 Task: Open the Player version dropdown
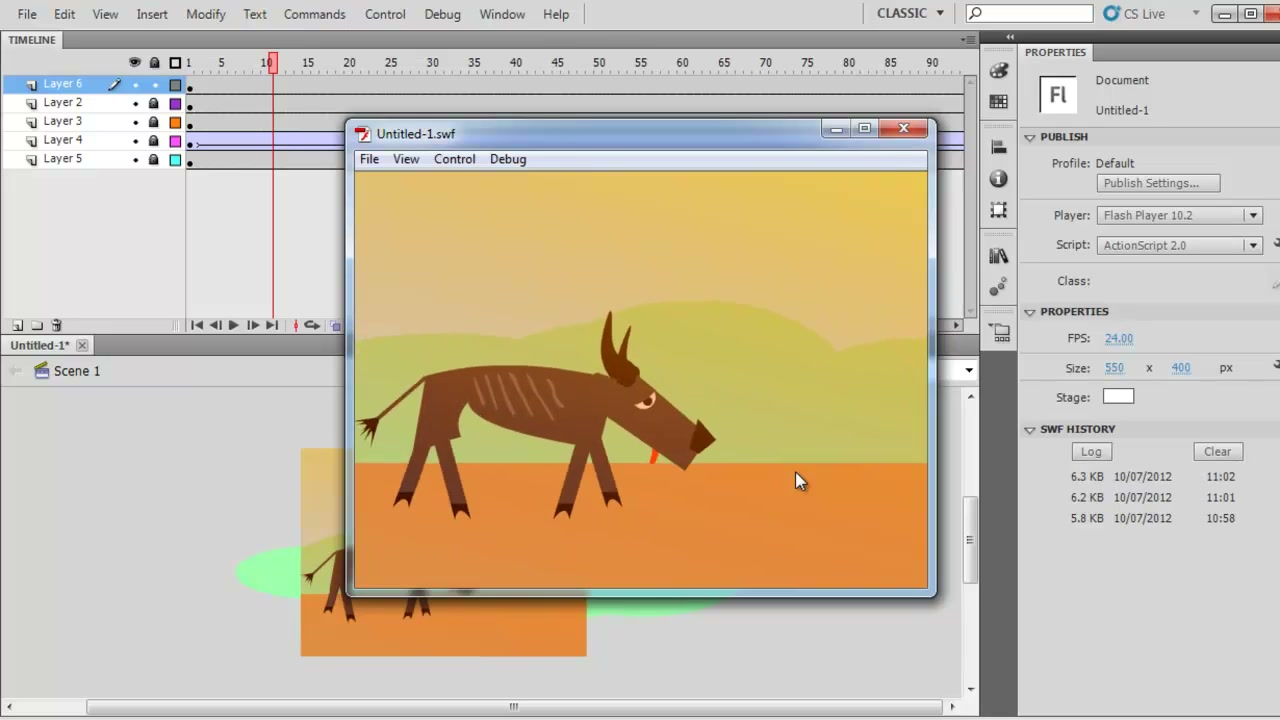pyautogui.click(x=1179, y=215)
